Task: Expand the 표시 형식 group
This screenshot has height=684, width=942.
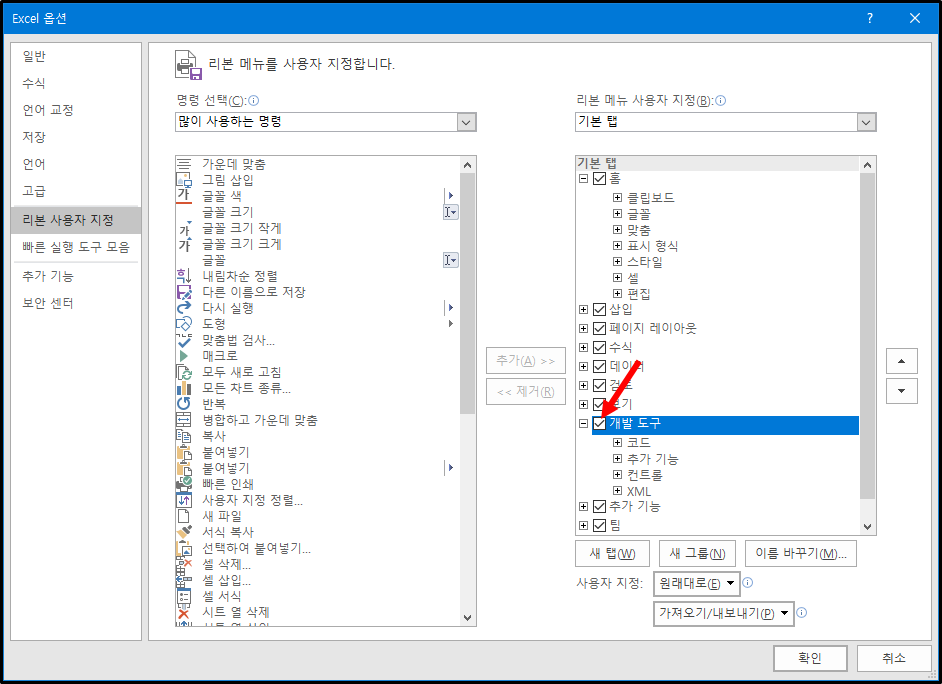Action: tap(617, 246)
